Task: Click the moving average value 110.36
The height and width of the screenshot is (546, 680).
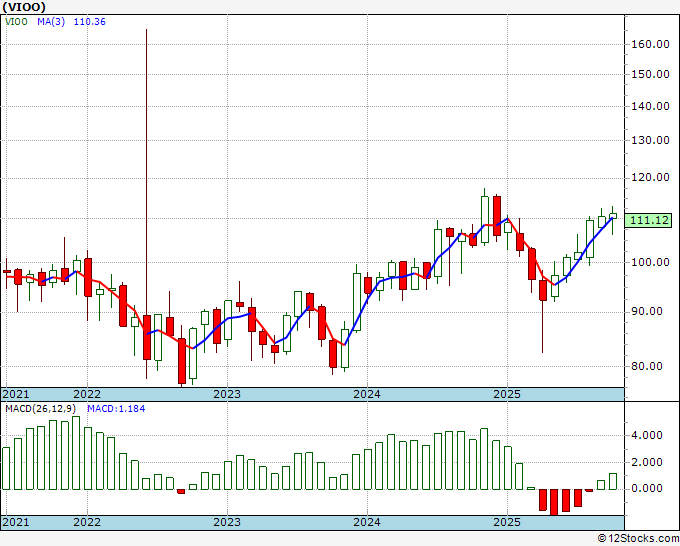Action: [89, 22]
